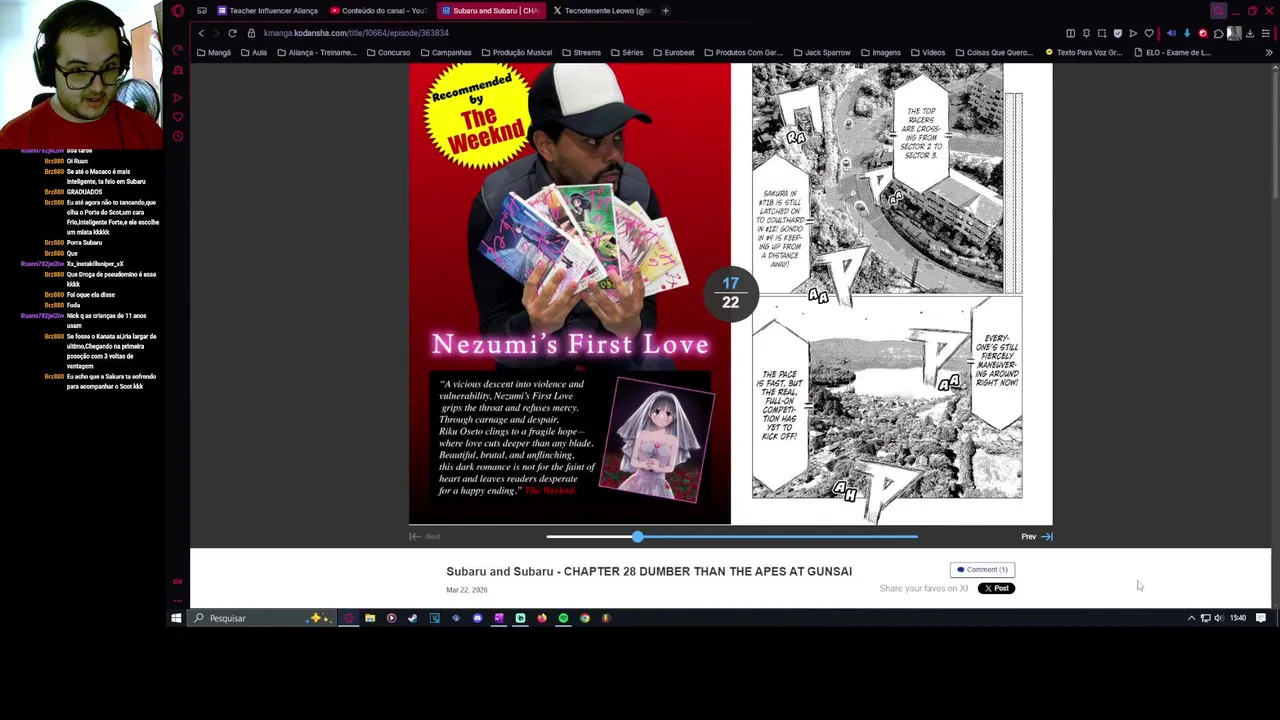Show hidden system tray icons
This screenshot has width=1280, height=720.
[x=1191, y=618]
